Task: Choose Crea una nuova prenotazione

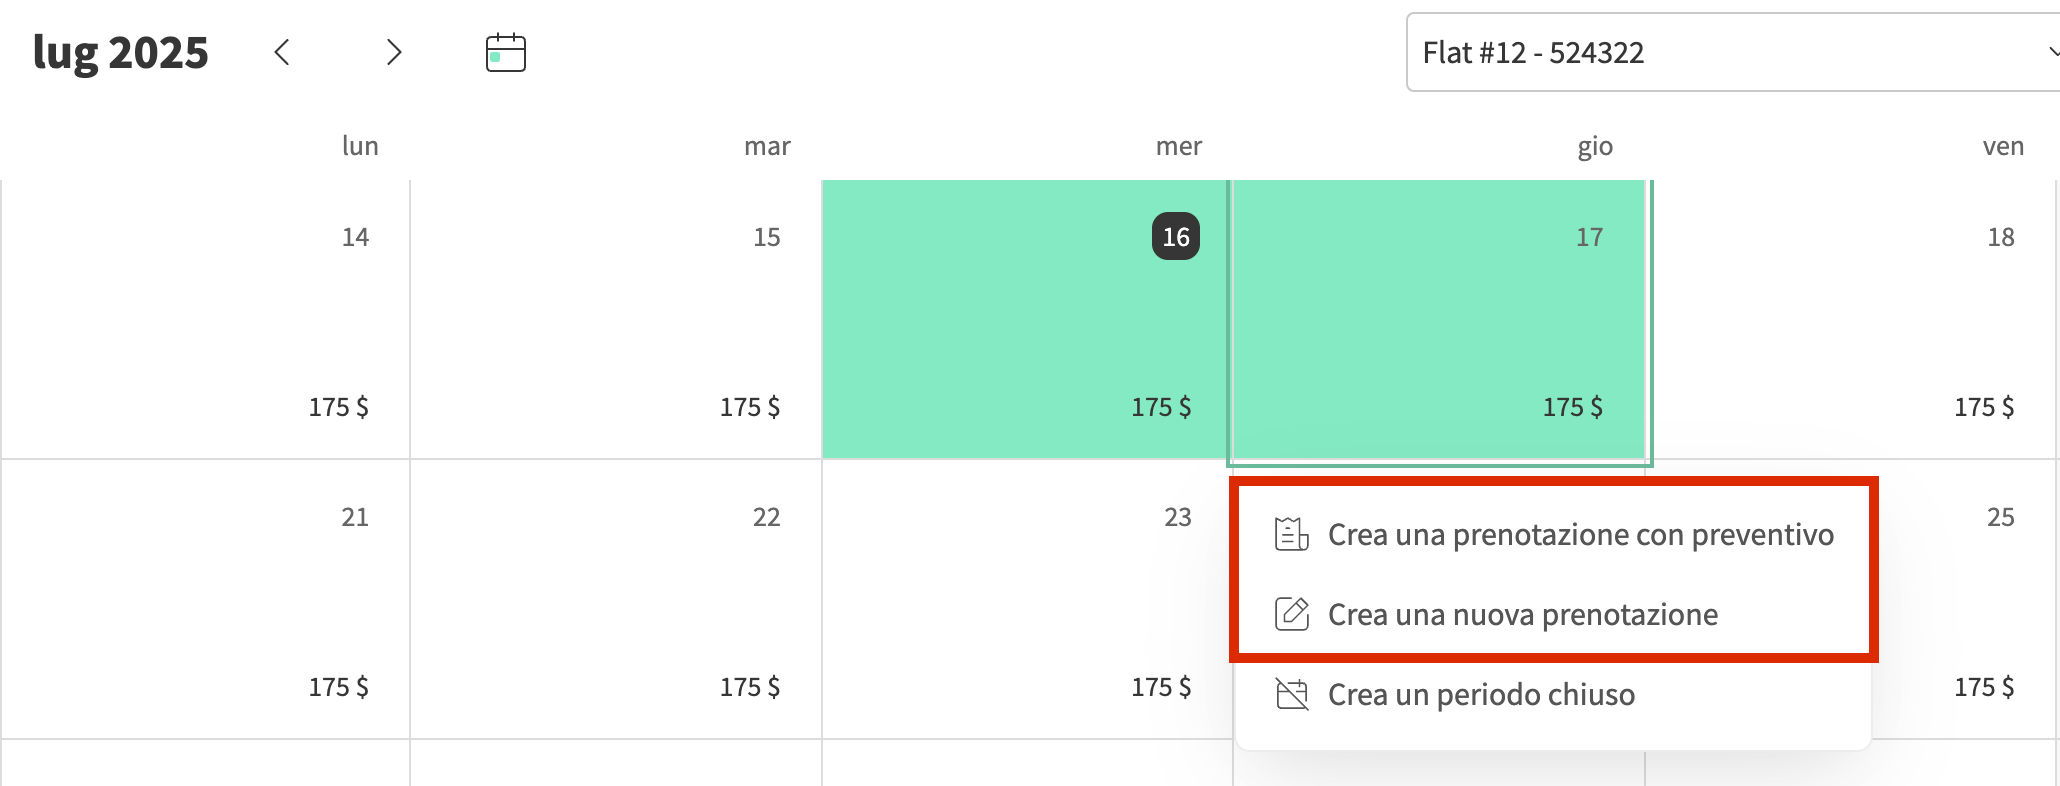Action: (x=1522, y=614)
